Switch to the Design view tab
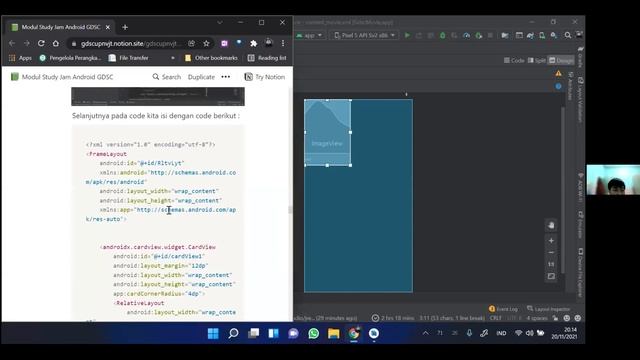 (561, 60)
